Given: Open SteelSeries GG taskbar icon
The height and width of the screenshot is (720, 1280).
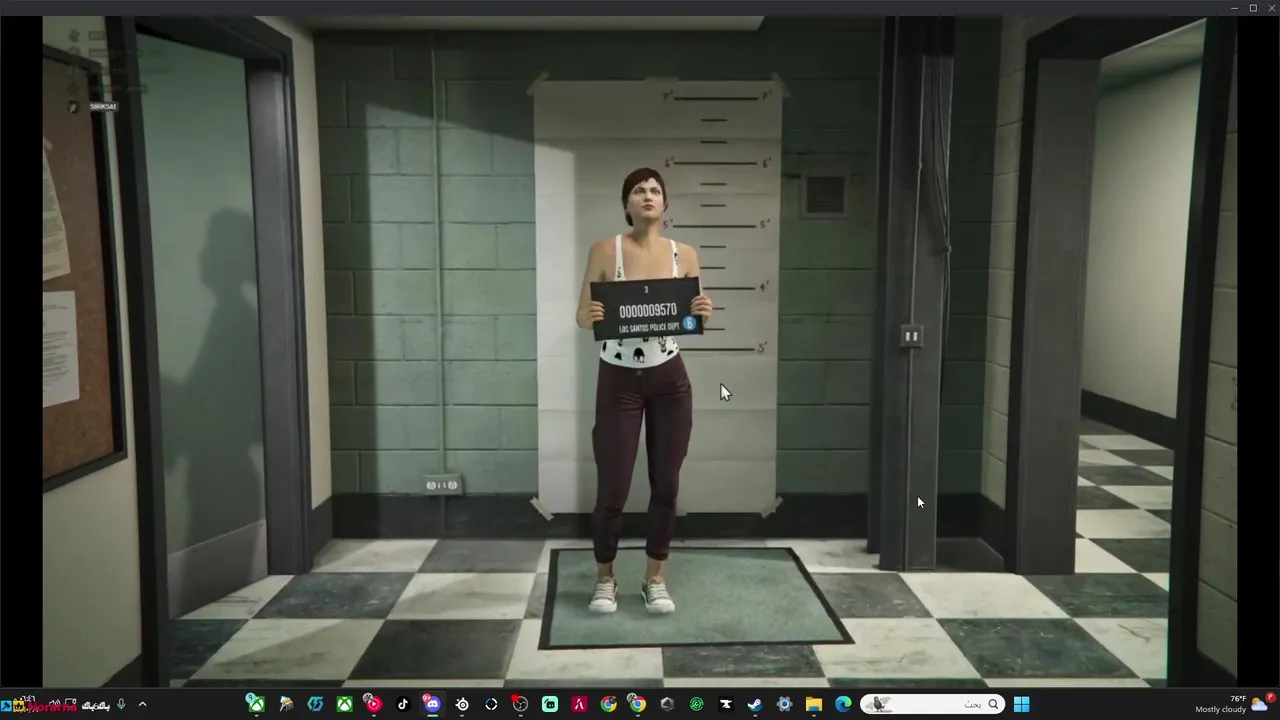Looking at the screenshot, I should tap(461, 704).
